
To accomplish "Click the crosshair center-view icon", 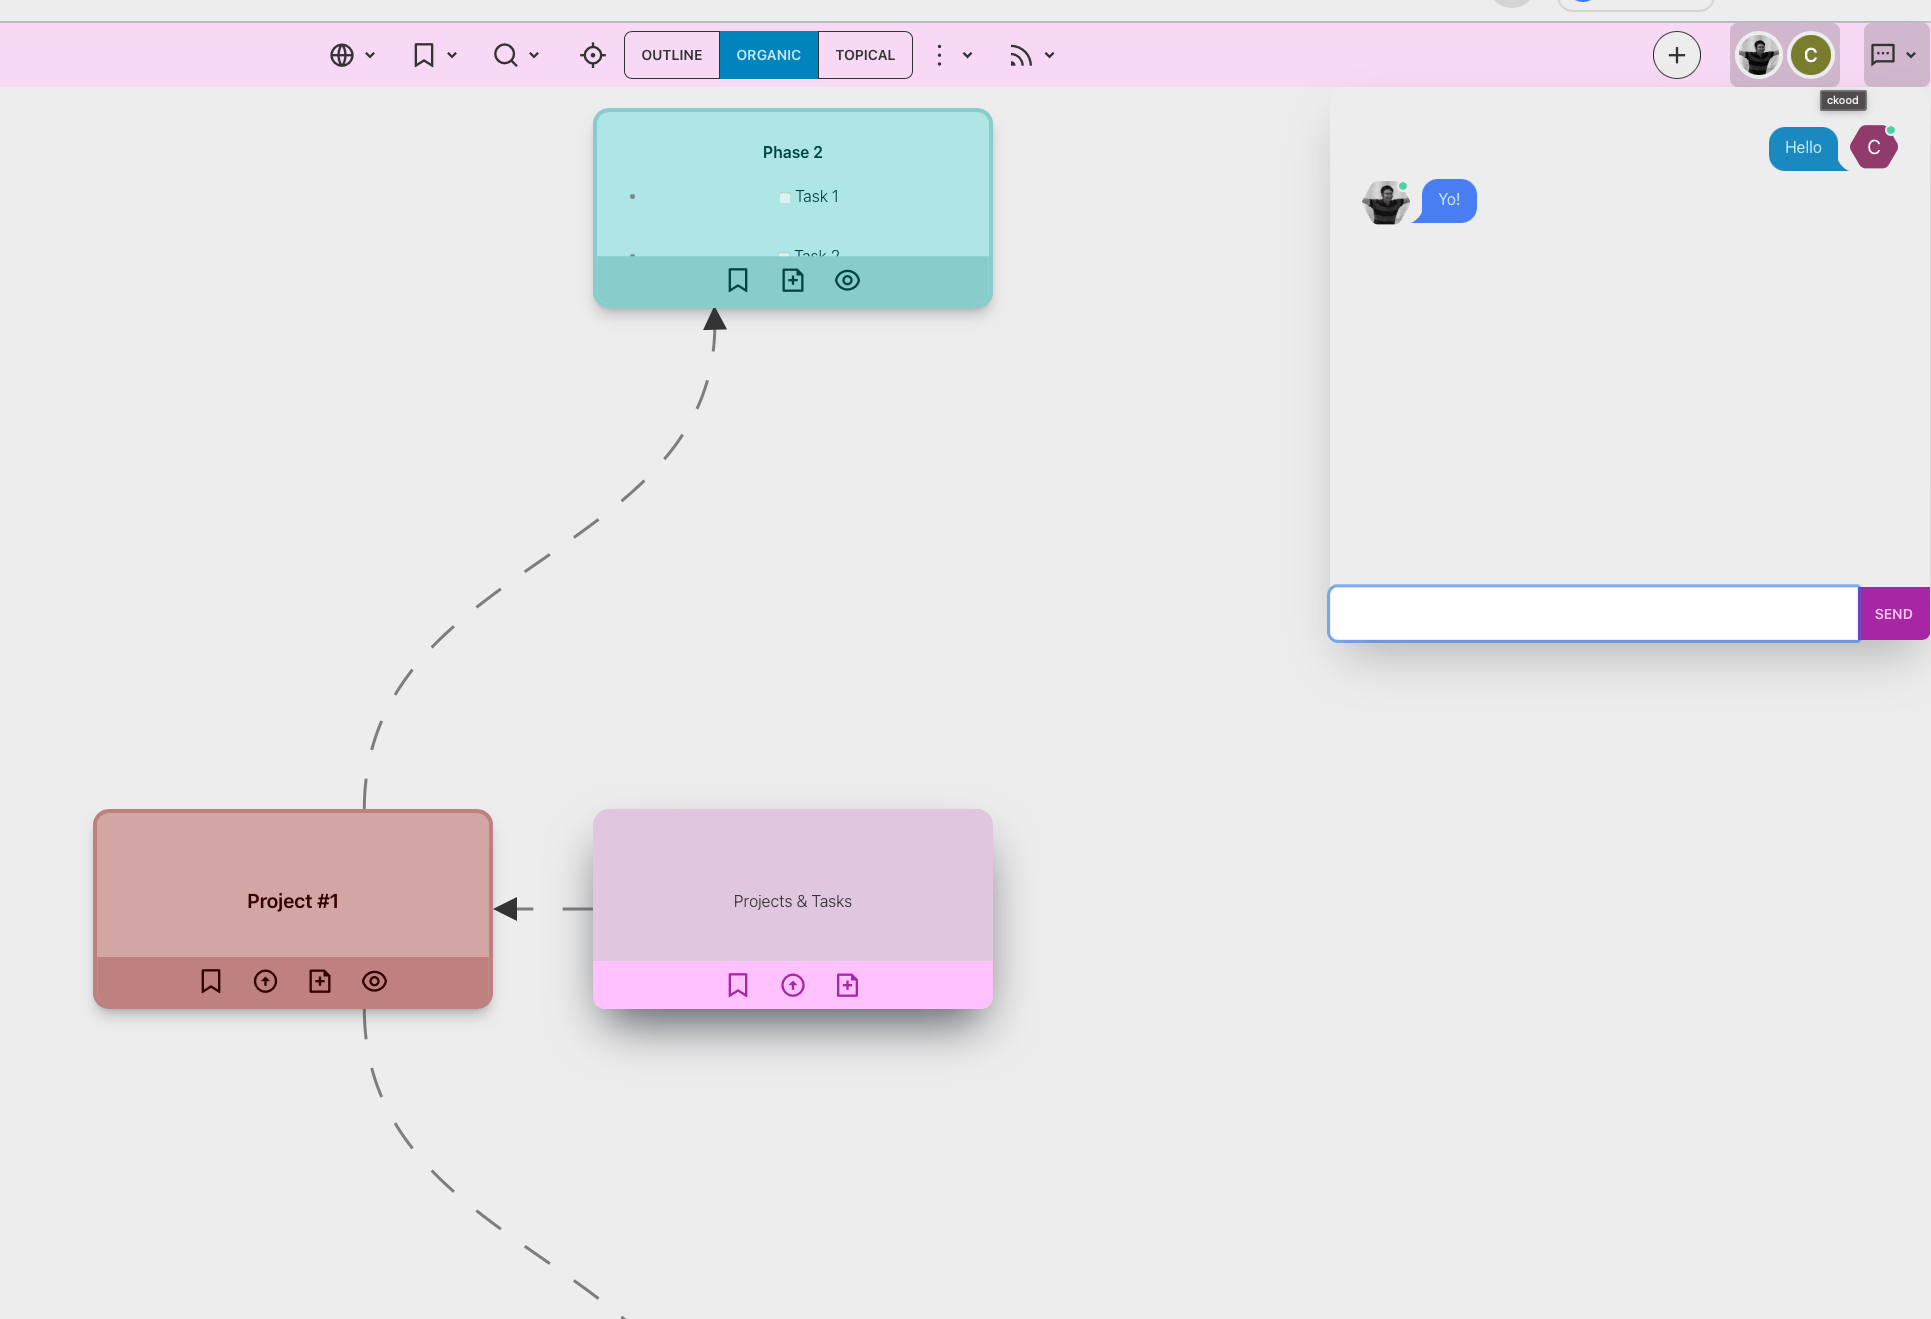I will coord(592,55).
